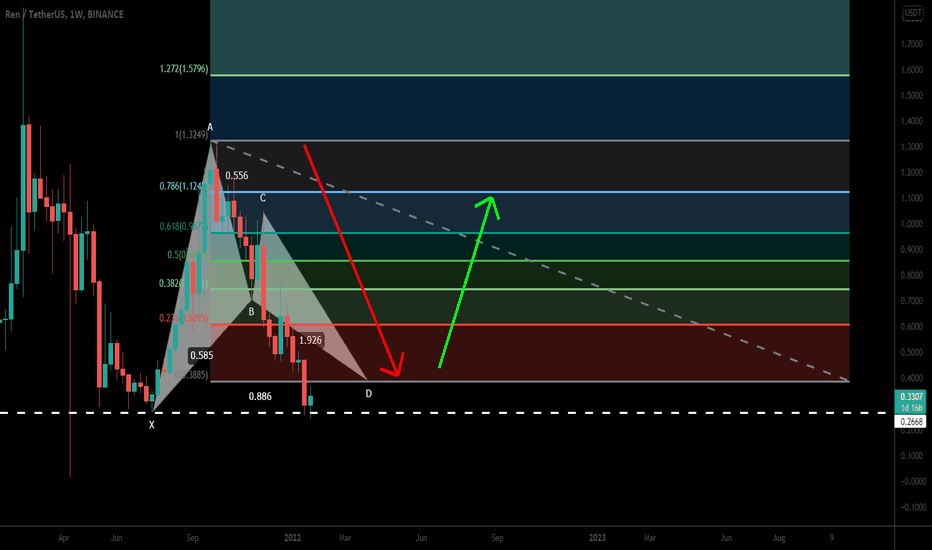Click the 2023 label on time axis

pos(597,538)
